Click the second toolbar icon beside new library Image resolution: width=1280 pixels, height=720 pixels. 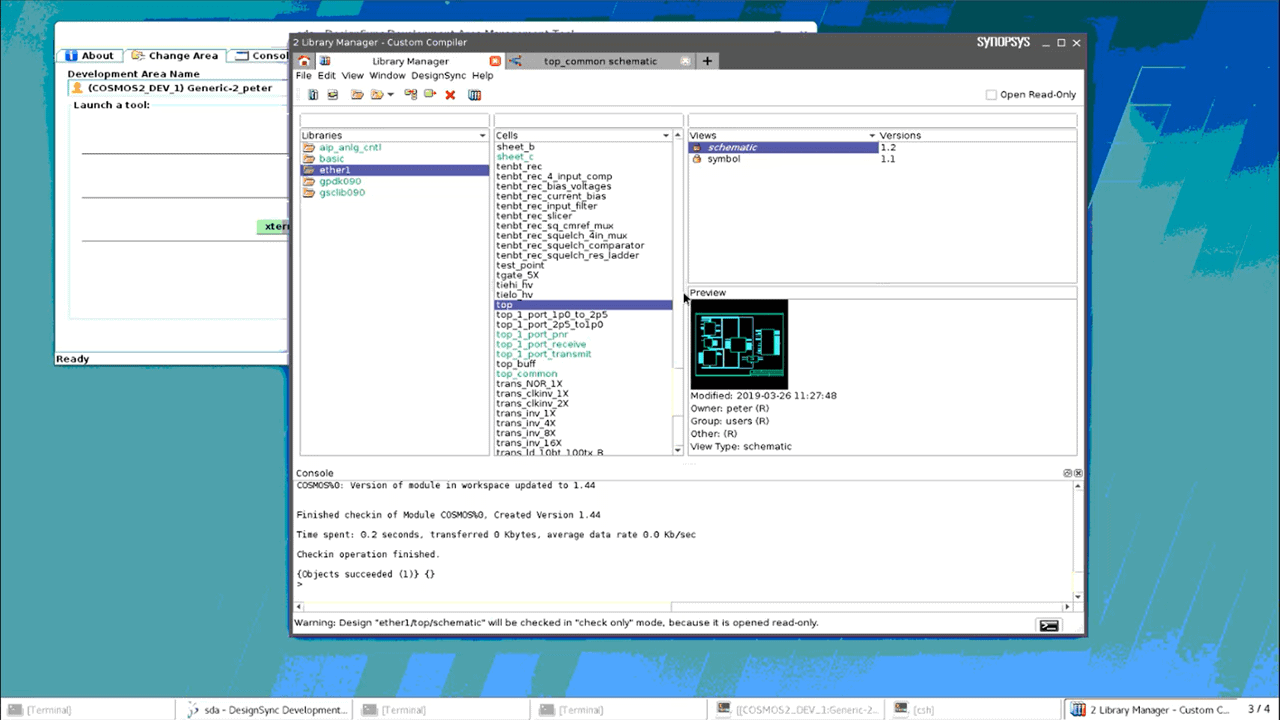(x=333, y=95)
